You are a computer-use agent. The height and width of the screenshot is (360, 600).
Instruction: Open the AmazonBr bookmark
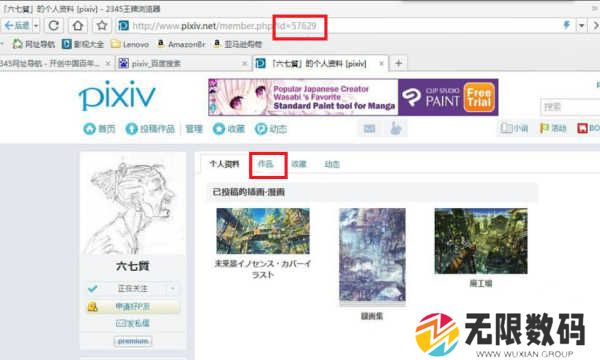point(181,44)
